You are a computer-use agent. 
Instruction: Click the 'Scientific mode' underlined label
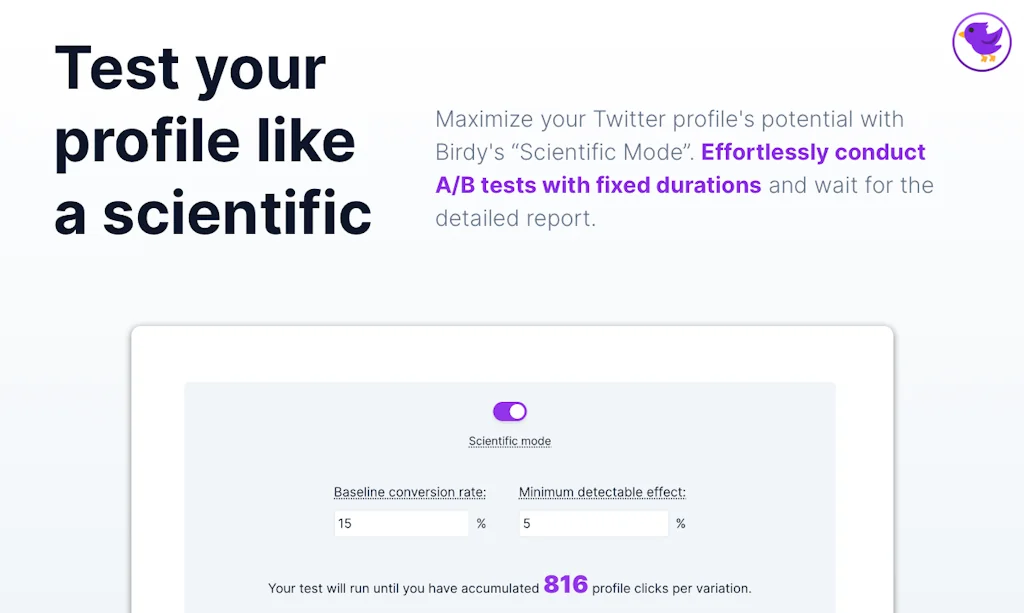(x=510, y=441)
